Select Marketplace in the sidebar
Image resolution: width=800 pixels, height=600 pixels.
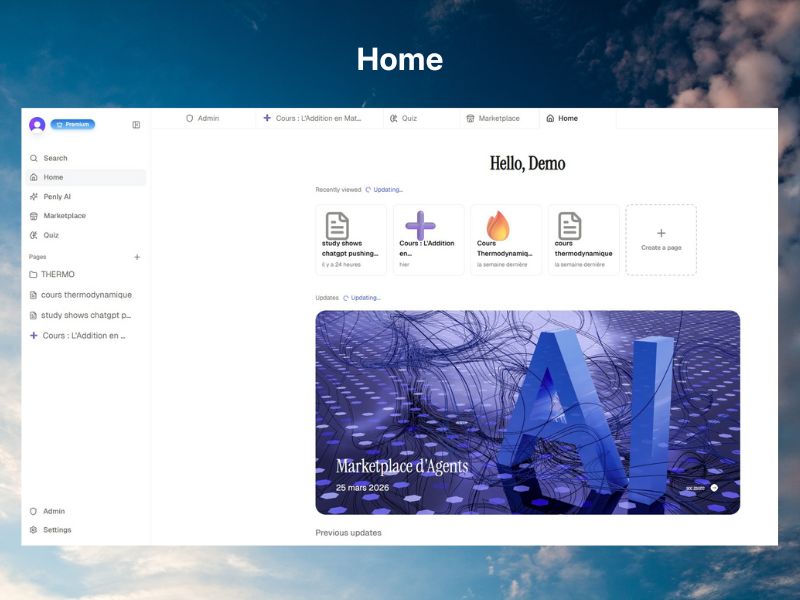click(64, 216)
